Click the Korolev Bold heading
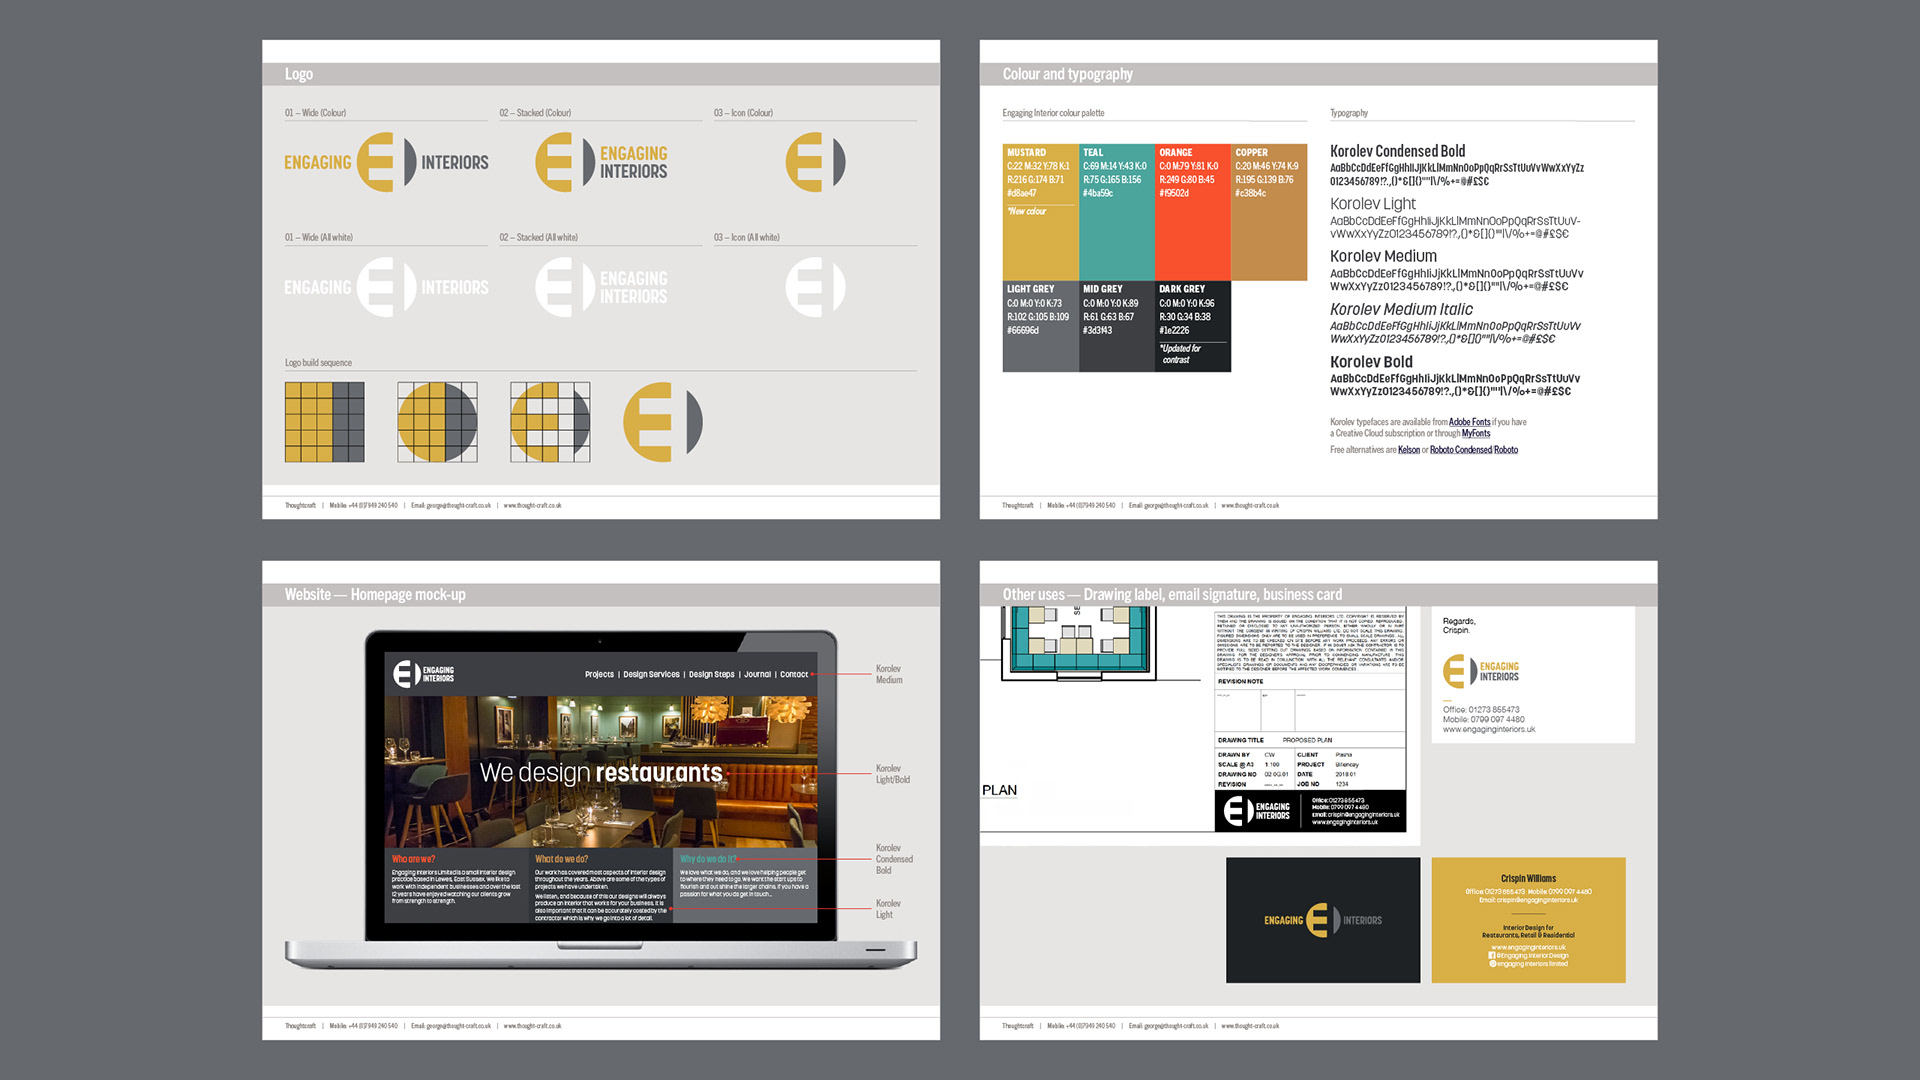1920x1080 pixels. pyautogui.click(x=1371, y=362)
